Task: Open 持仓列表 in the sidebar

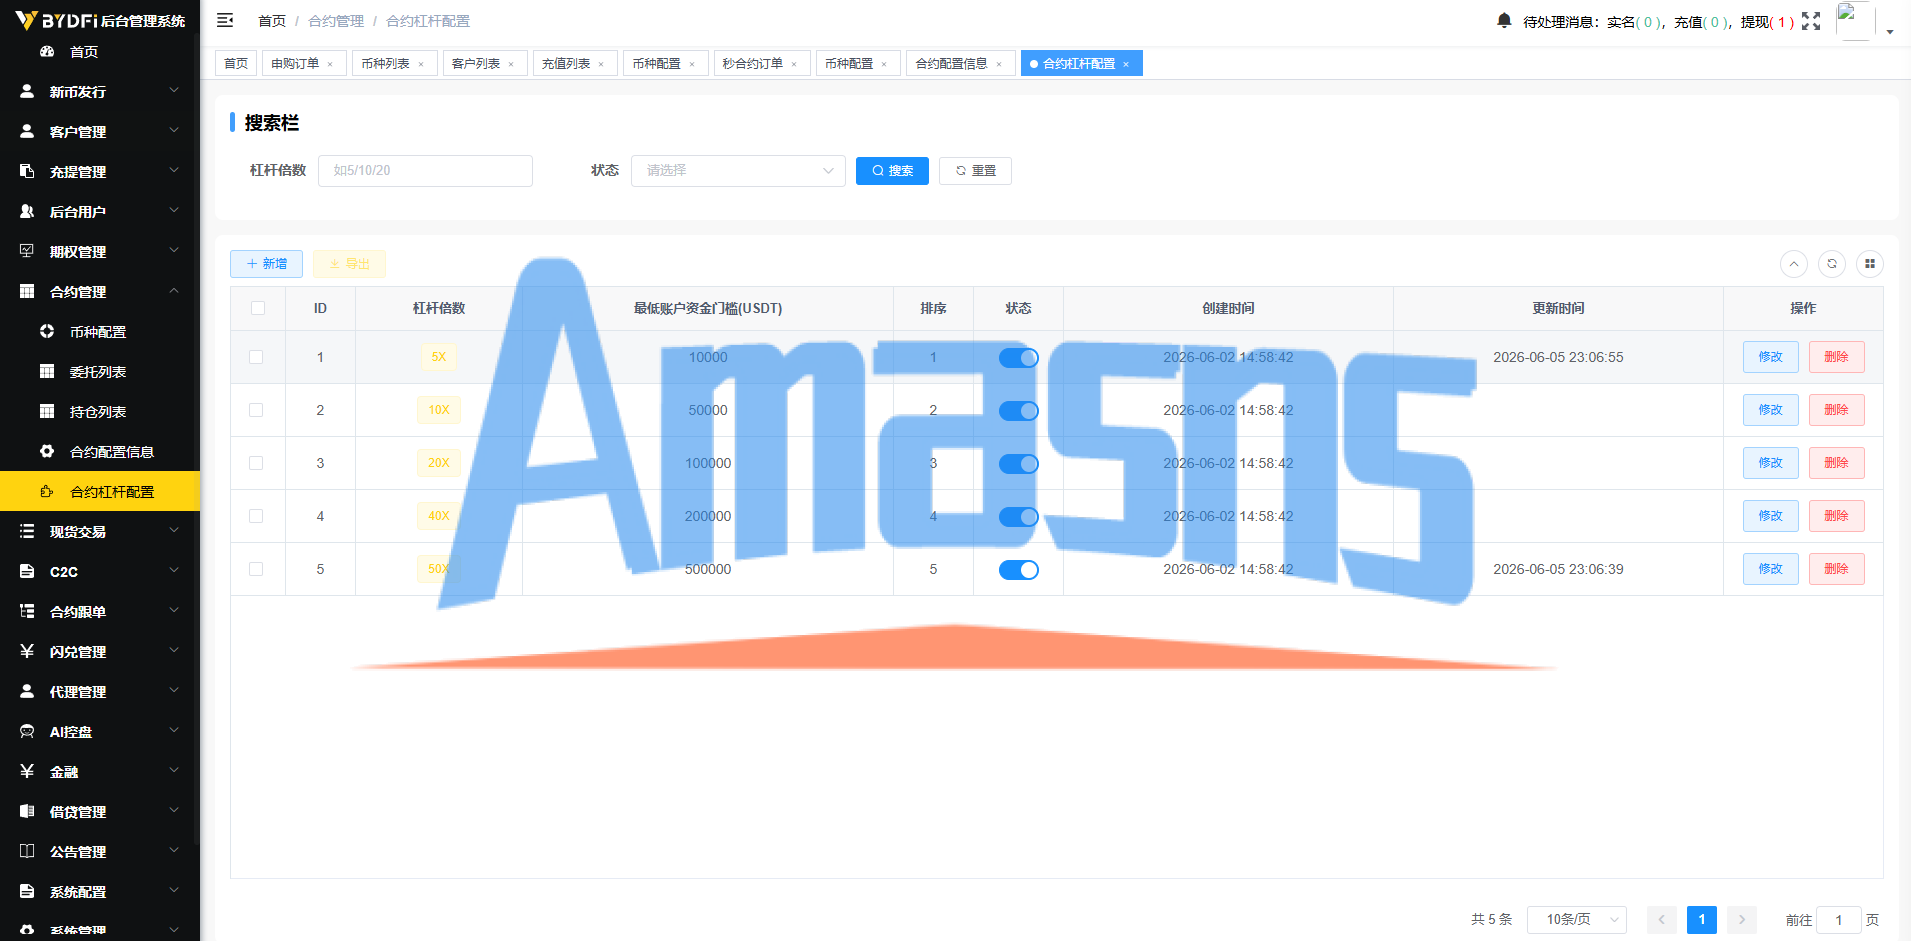Action: click(x=100, y=412)
